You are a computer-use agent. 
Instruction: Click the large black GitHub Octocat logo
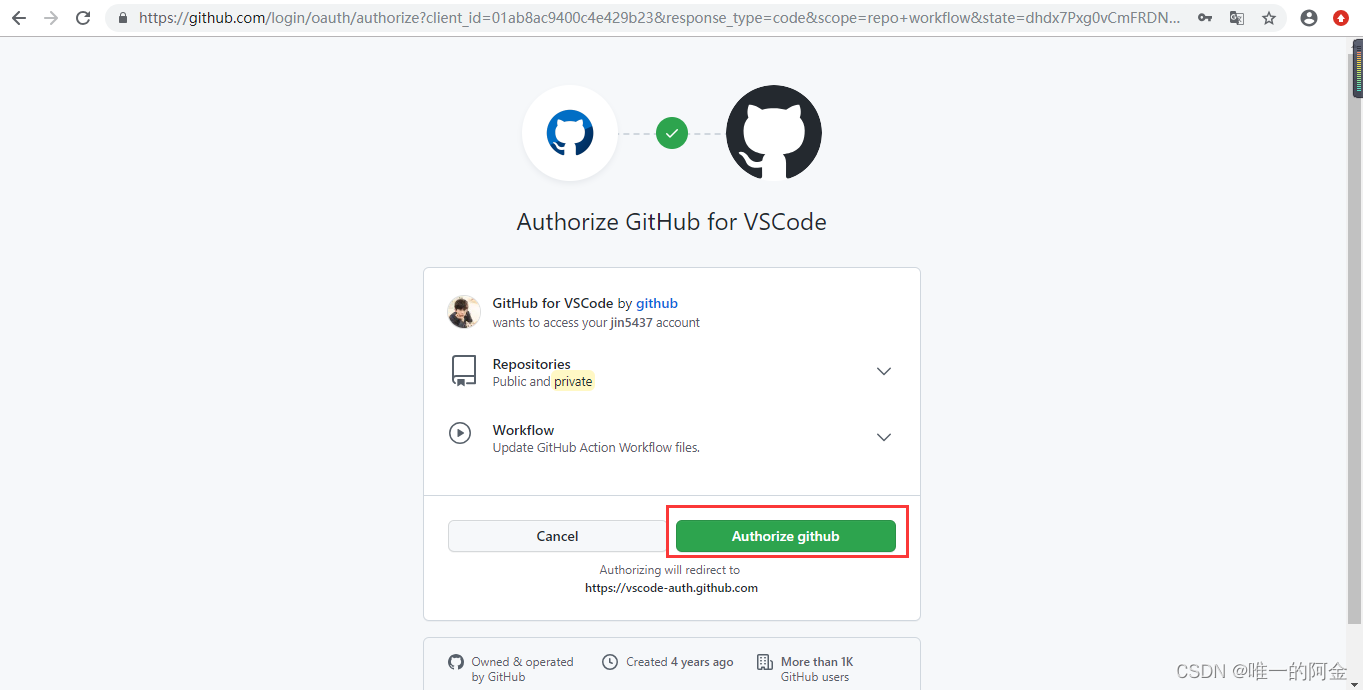point(774,133)
